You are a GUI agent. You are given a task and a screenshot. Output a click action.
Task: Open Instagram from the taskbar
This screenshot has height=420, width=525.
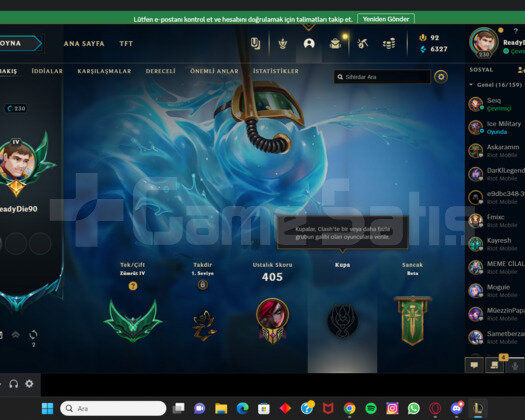(x=392, y=408)
